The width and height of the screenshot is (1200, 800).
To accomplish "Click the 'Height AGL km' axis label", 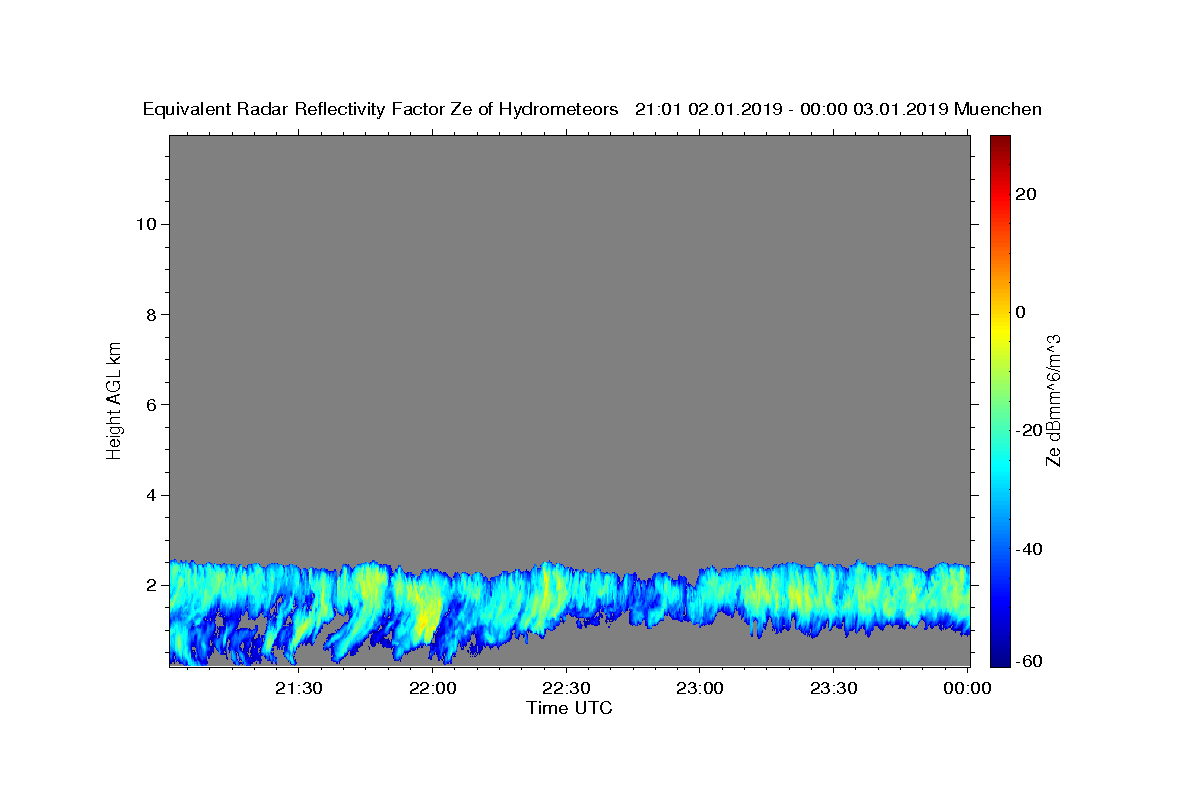I will point(115,400).
